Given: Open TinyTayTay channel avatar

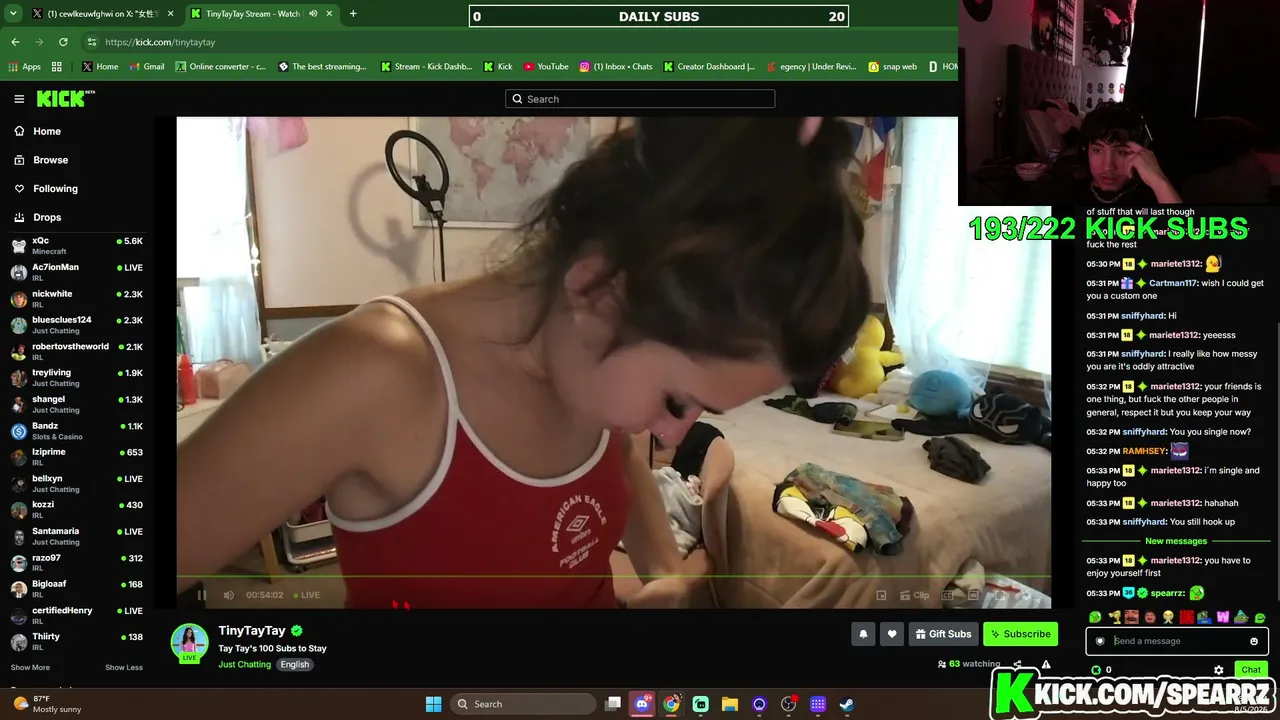Looking at the screenshot, I should click(x=189, y=642).
